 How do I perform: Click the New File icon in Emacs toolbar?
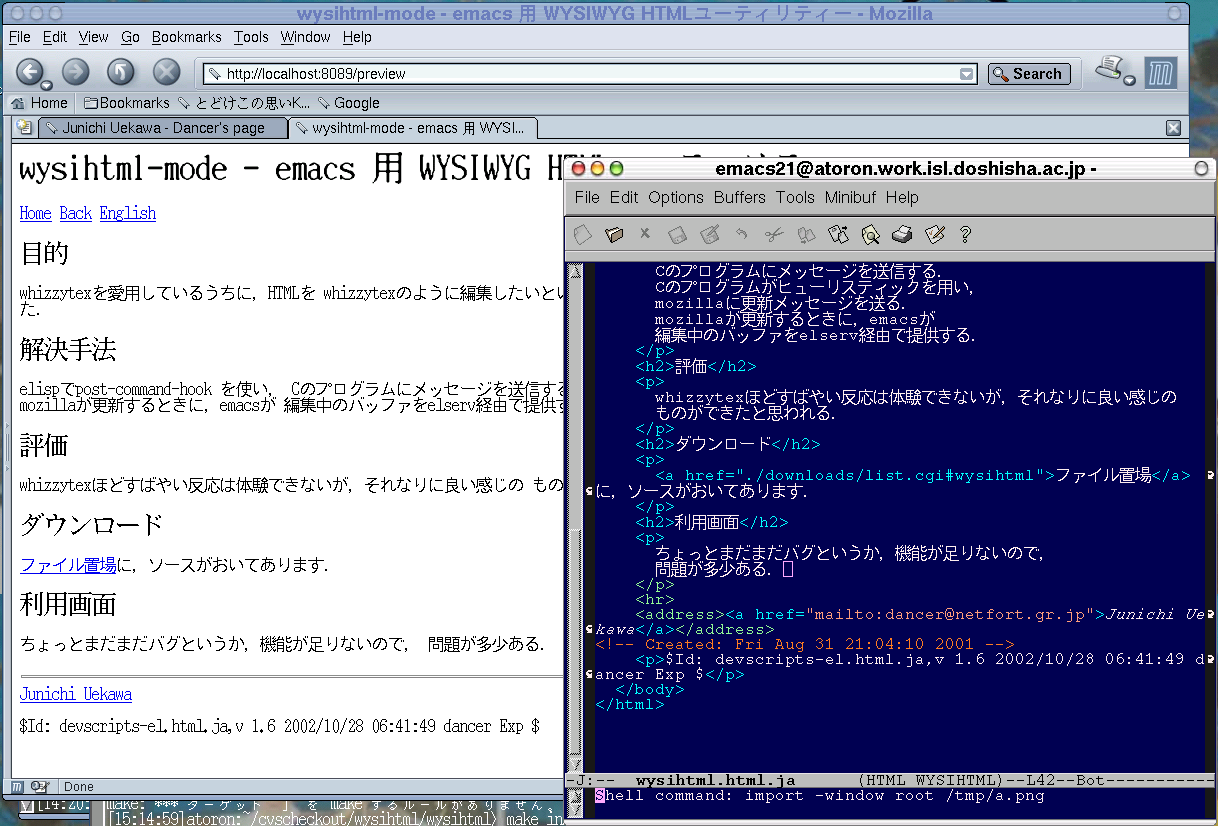583,234
